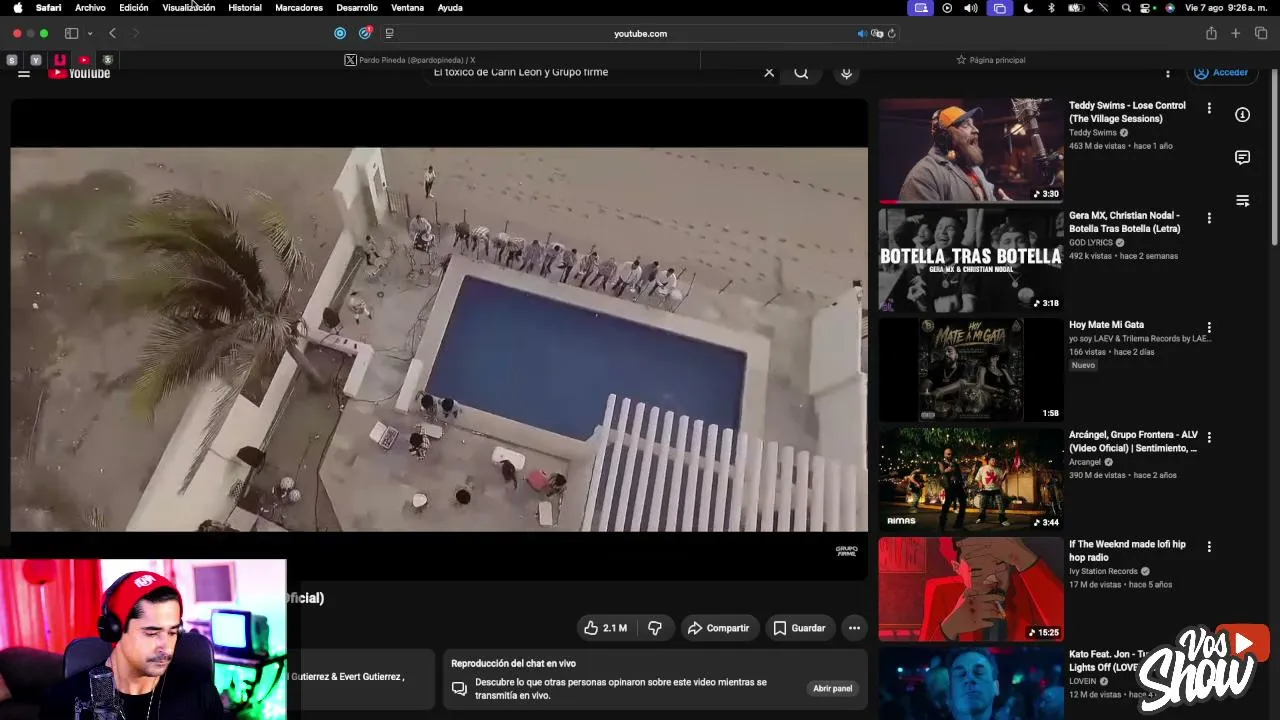Mute this tab via address bar speaker
The width and height of the screenshot is (1280, 720).
[862, 33]
